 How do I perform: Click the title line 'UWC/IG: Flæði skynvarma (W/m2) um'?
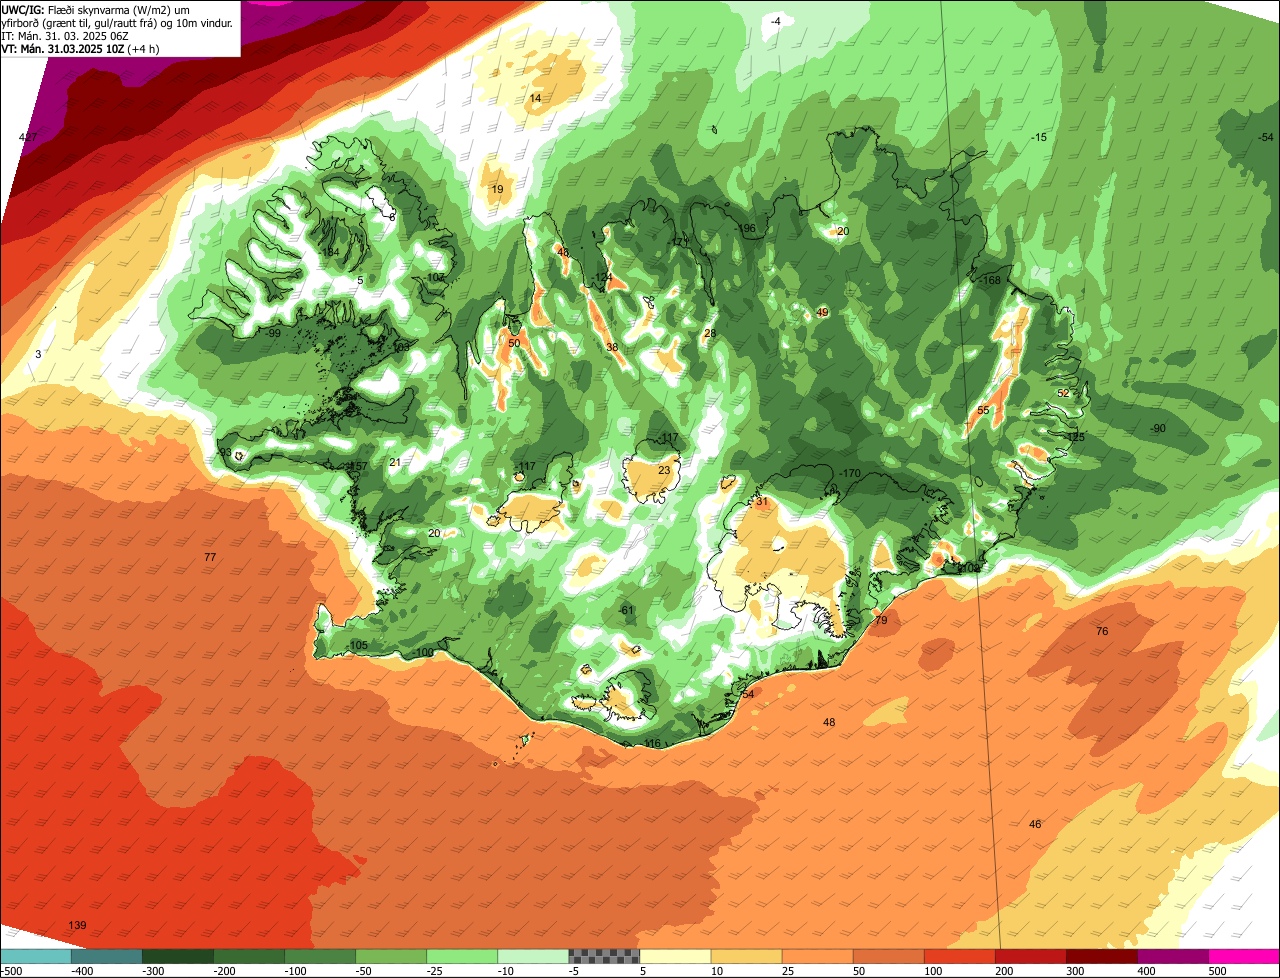tap(96, 9)
